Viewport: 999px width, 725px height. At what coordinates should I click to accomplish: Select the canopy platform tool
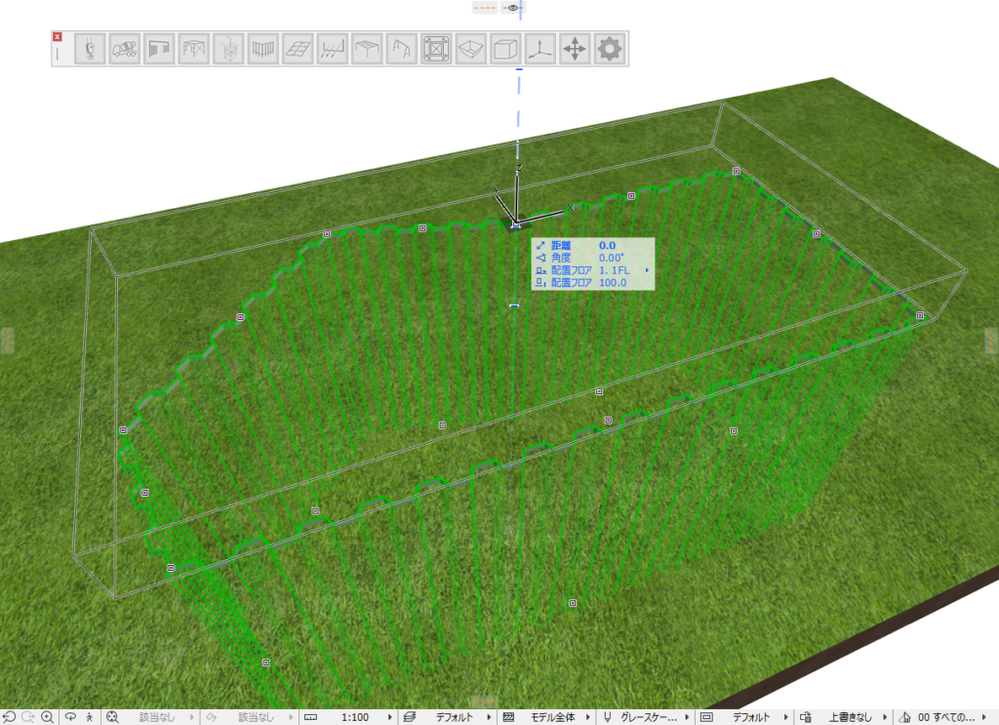(367, 48)
